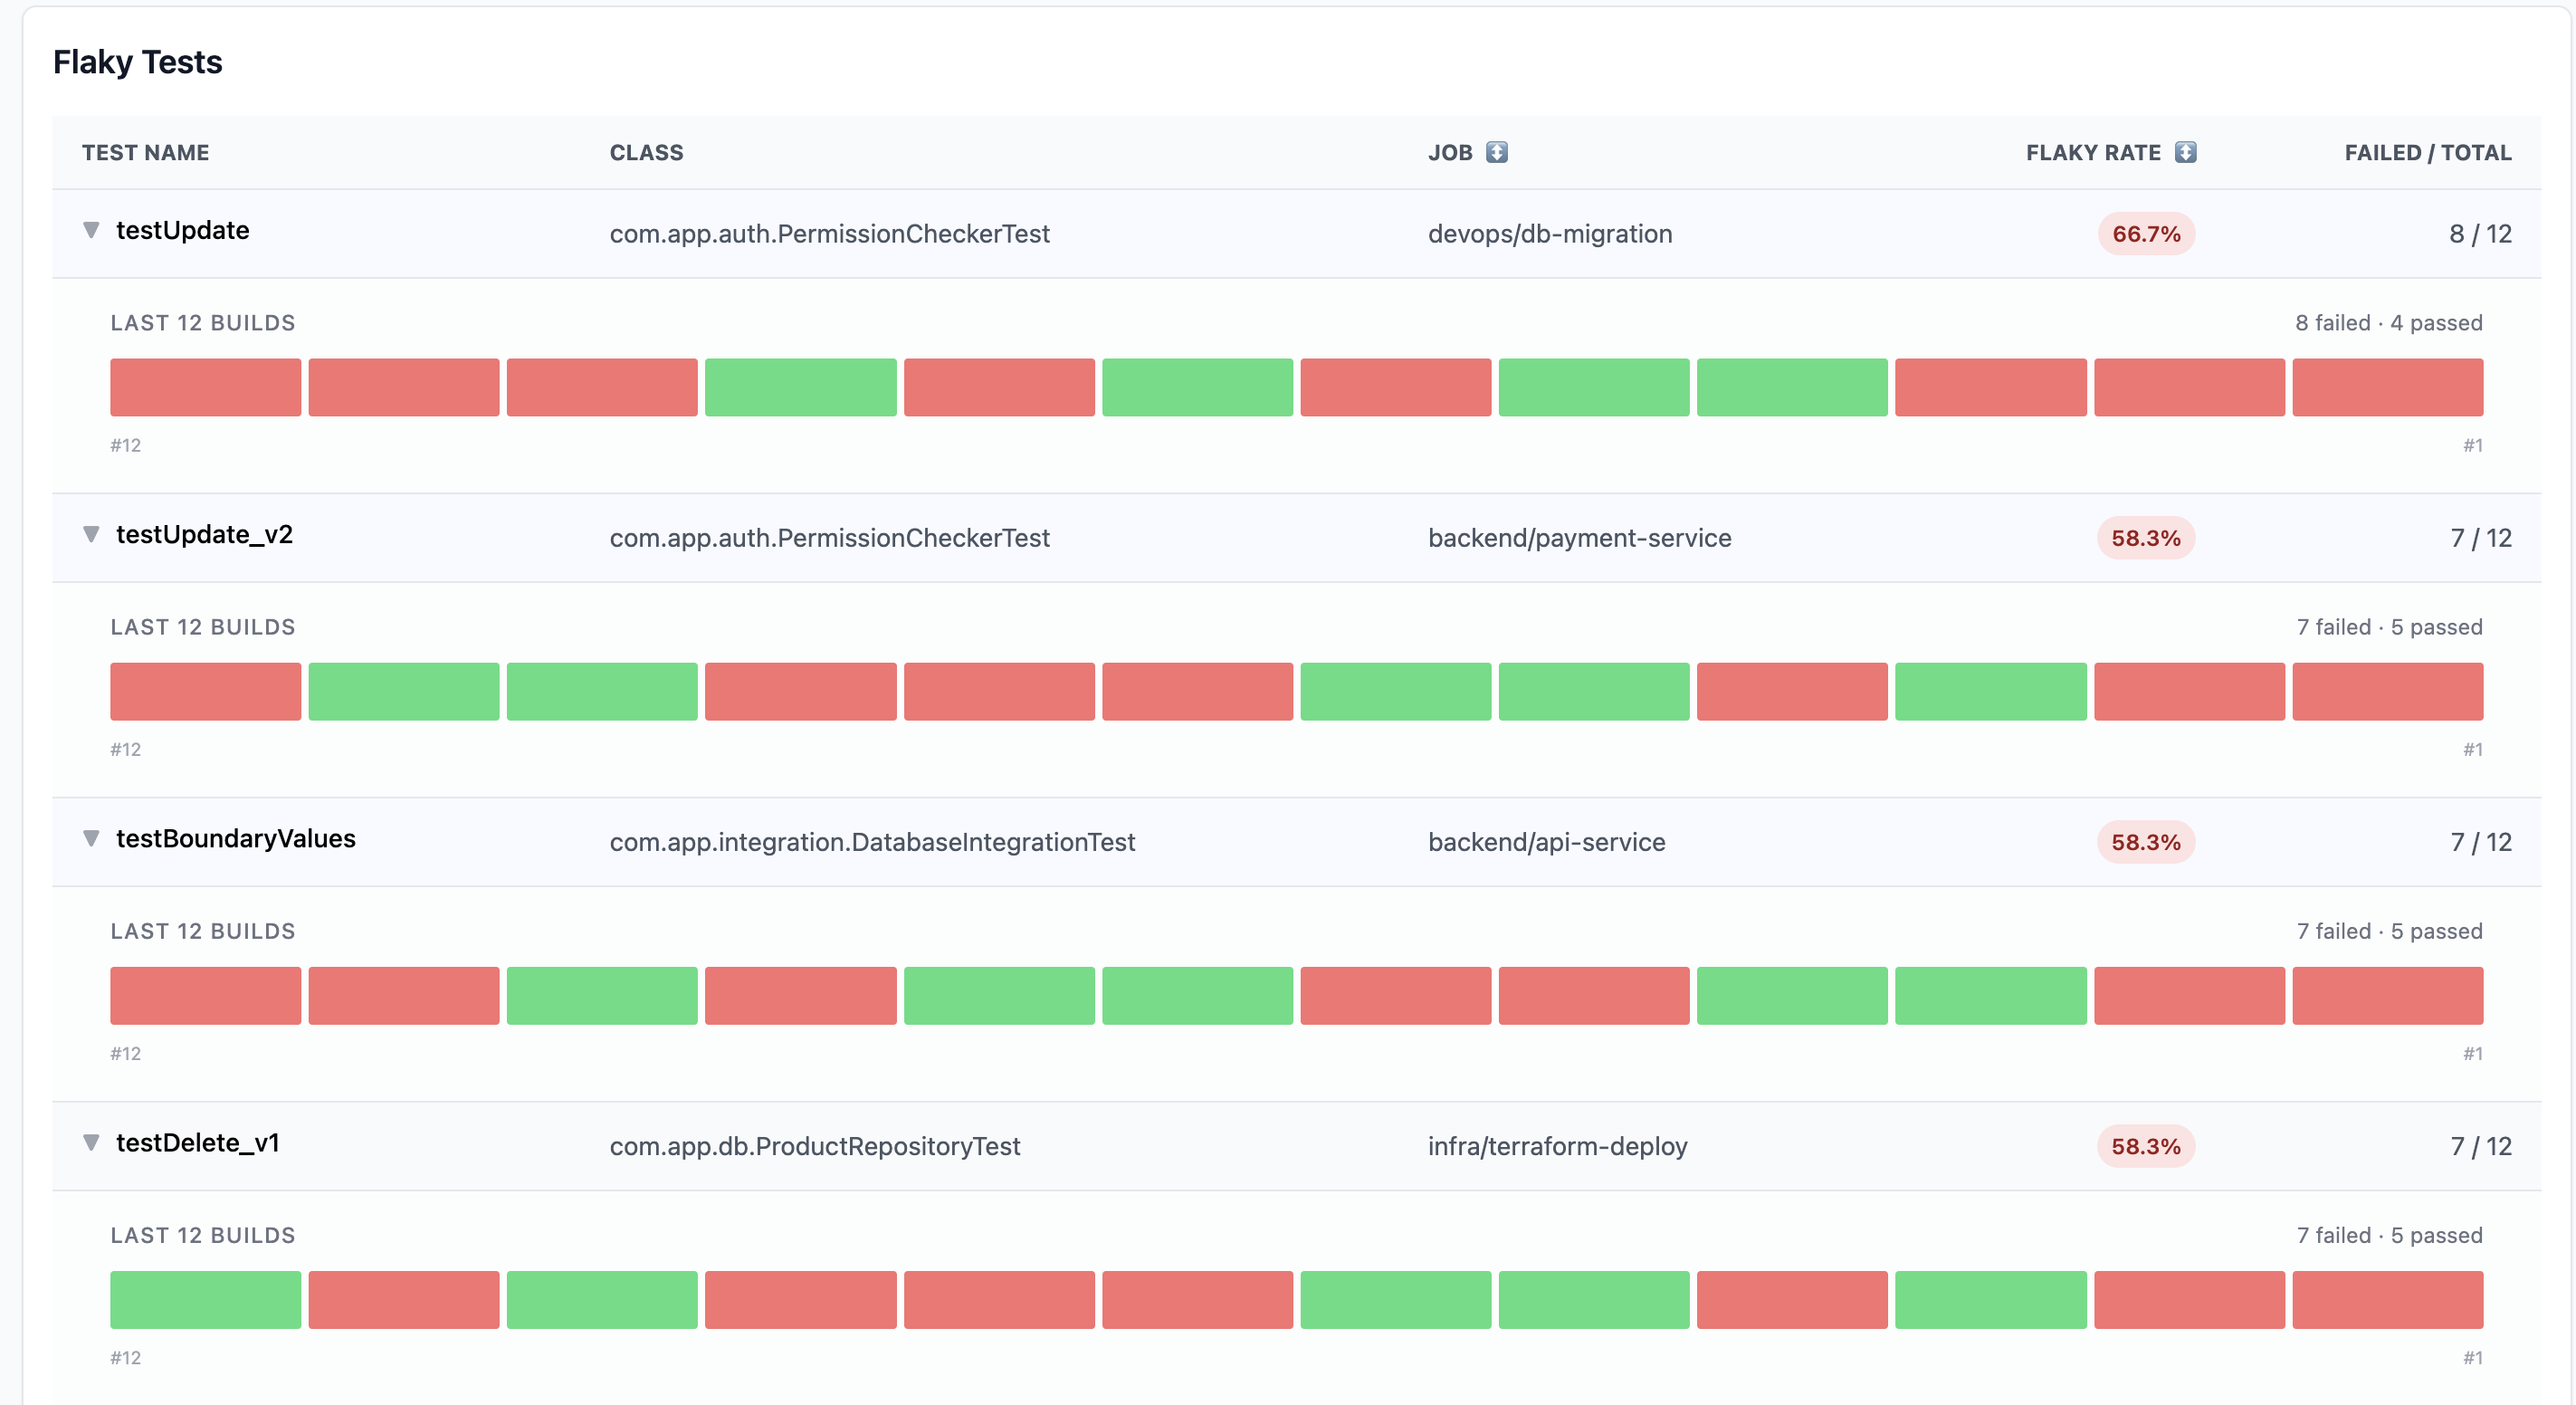This screenshot has width=2576, height=1405.
Task: Collapse the testUpdate build history
Action: point(91,229)
